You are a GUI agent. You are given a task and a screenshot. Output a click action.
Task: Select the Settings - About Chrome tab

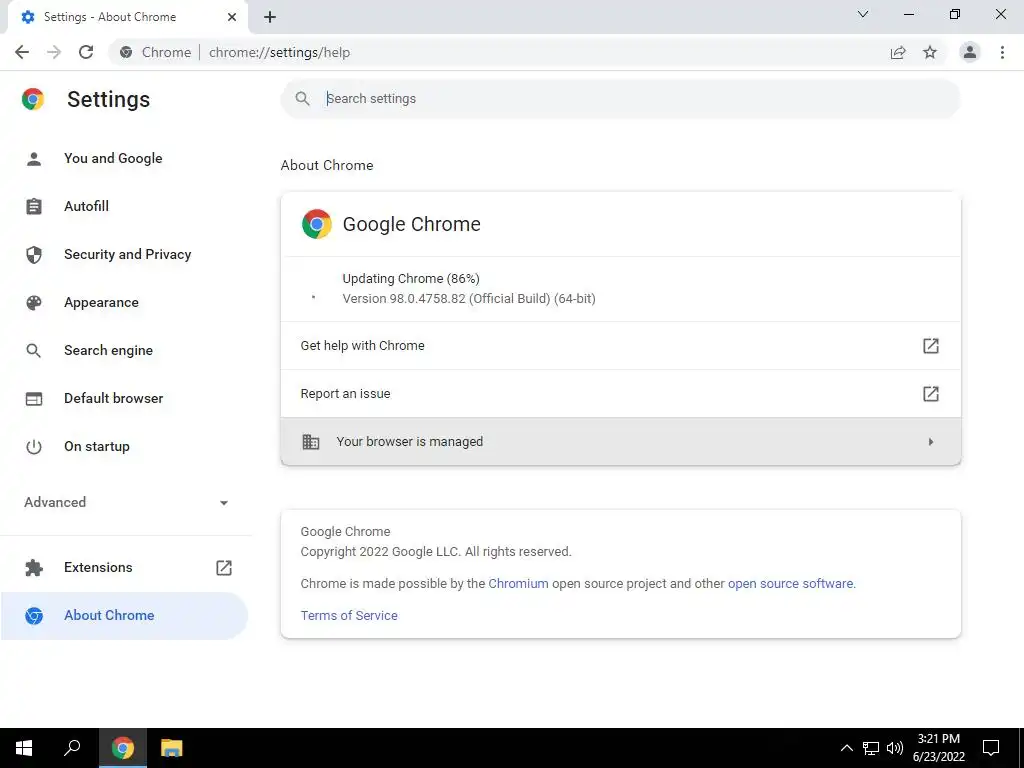pos(127,17)
